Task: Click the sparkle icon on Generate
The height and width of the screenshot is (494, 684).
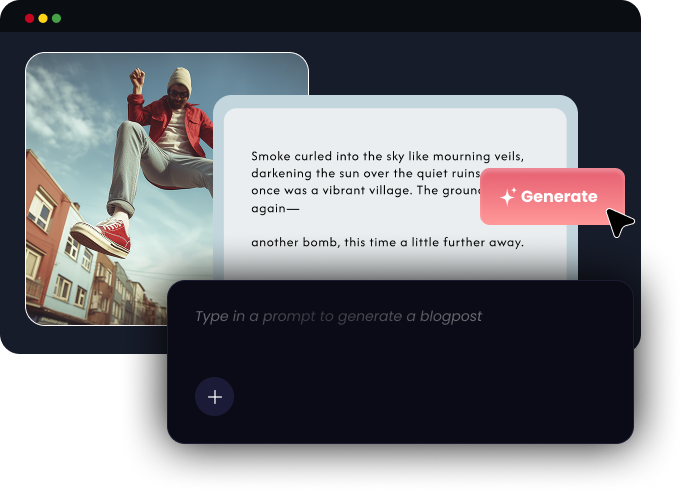Action: click(508, 197)
